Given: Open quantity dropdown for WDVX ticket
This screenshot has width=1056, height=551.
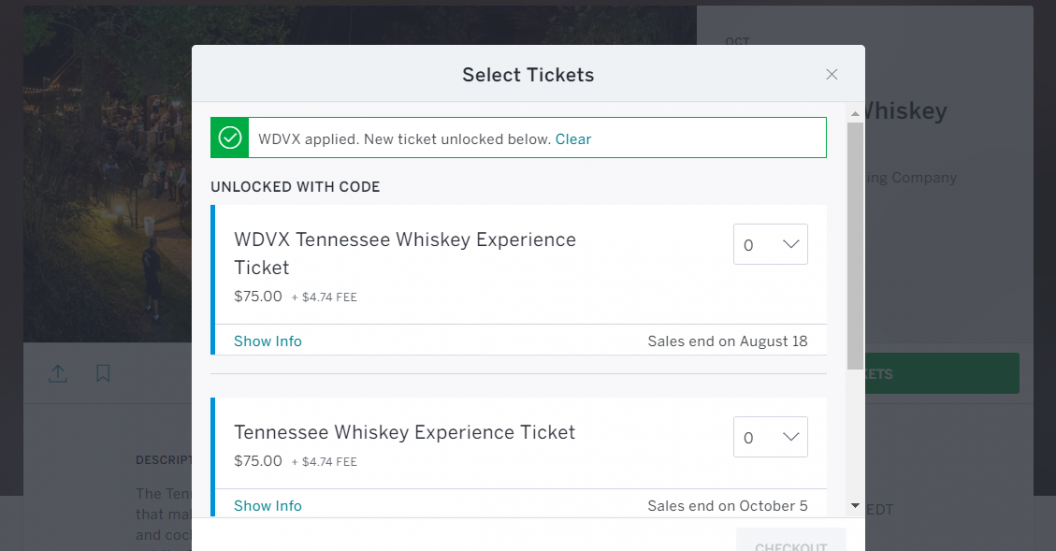Looking at the screenshot, I should pos(770,245).
